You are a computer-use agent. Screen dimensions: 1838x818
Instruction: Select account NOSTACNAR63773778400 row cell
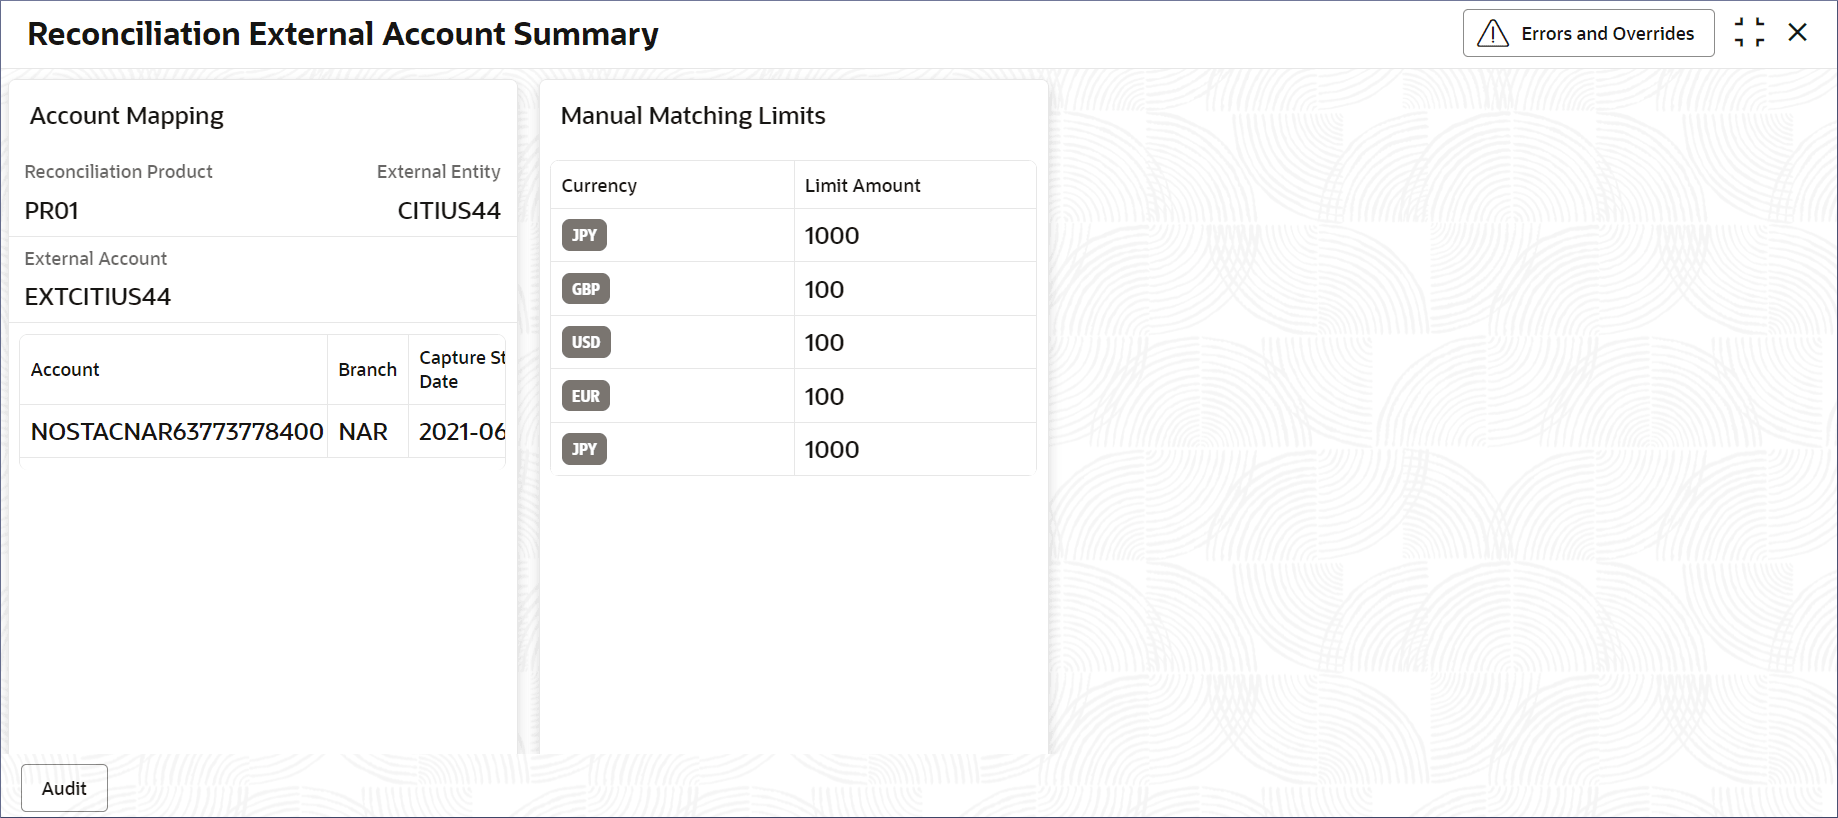177,431
